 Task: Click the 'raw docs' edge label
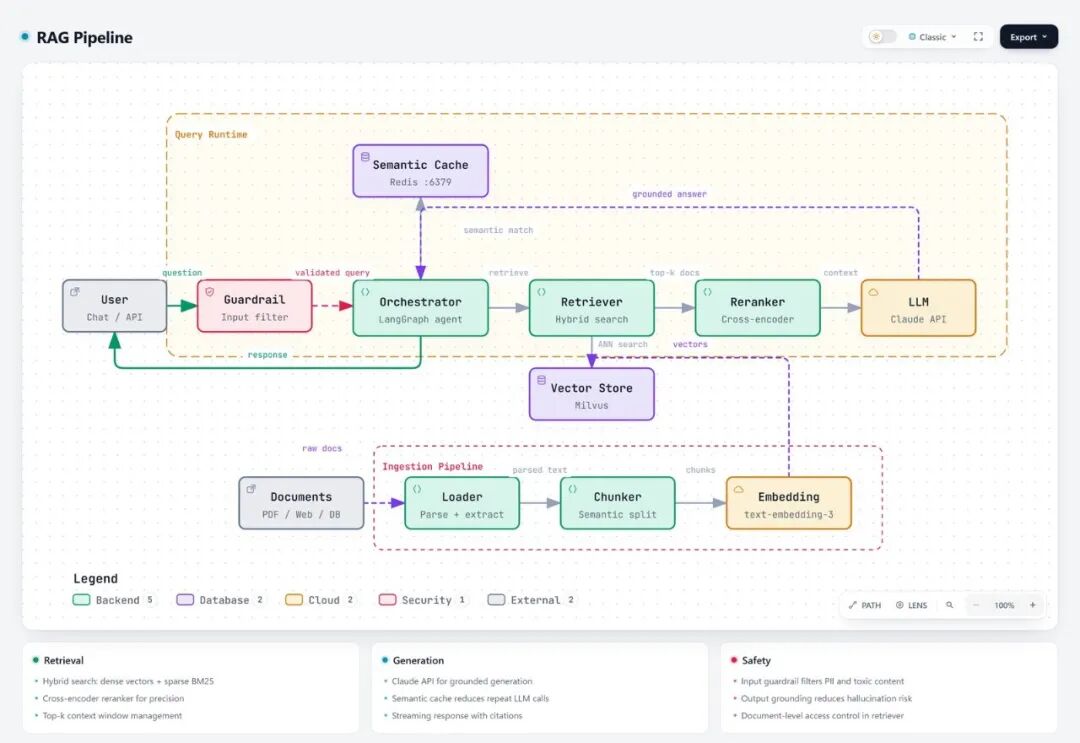click(322, 448)
